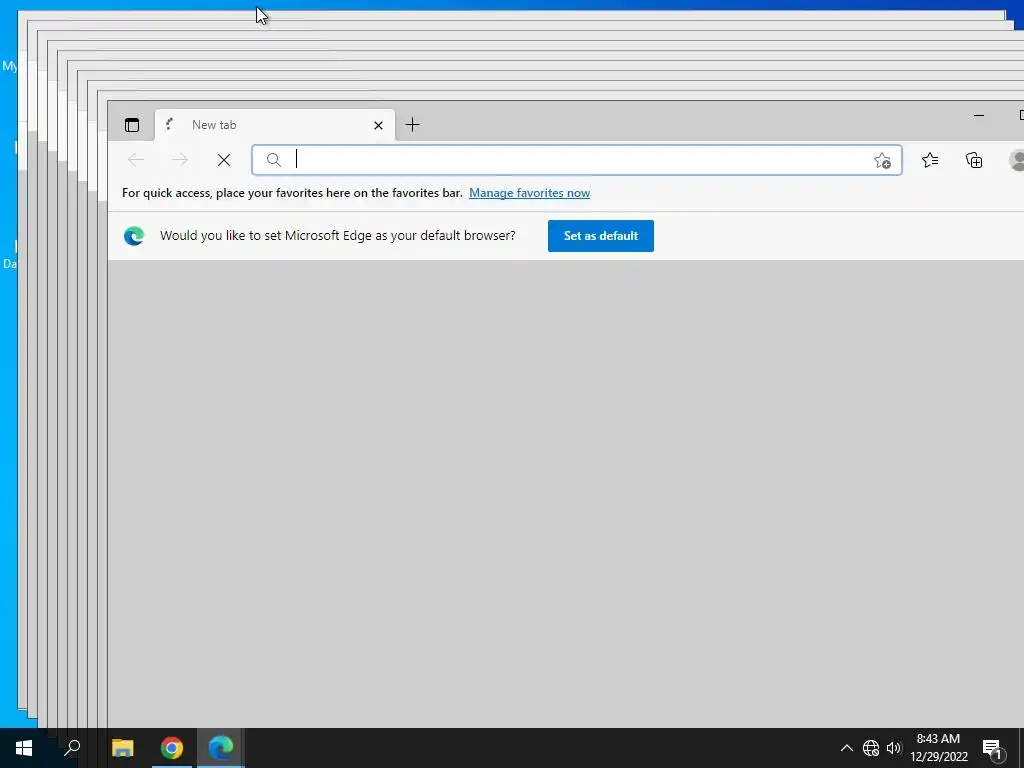Open the tab actions menu icon
This screenshot has height=768, width=1024.
point(132,125)
